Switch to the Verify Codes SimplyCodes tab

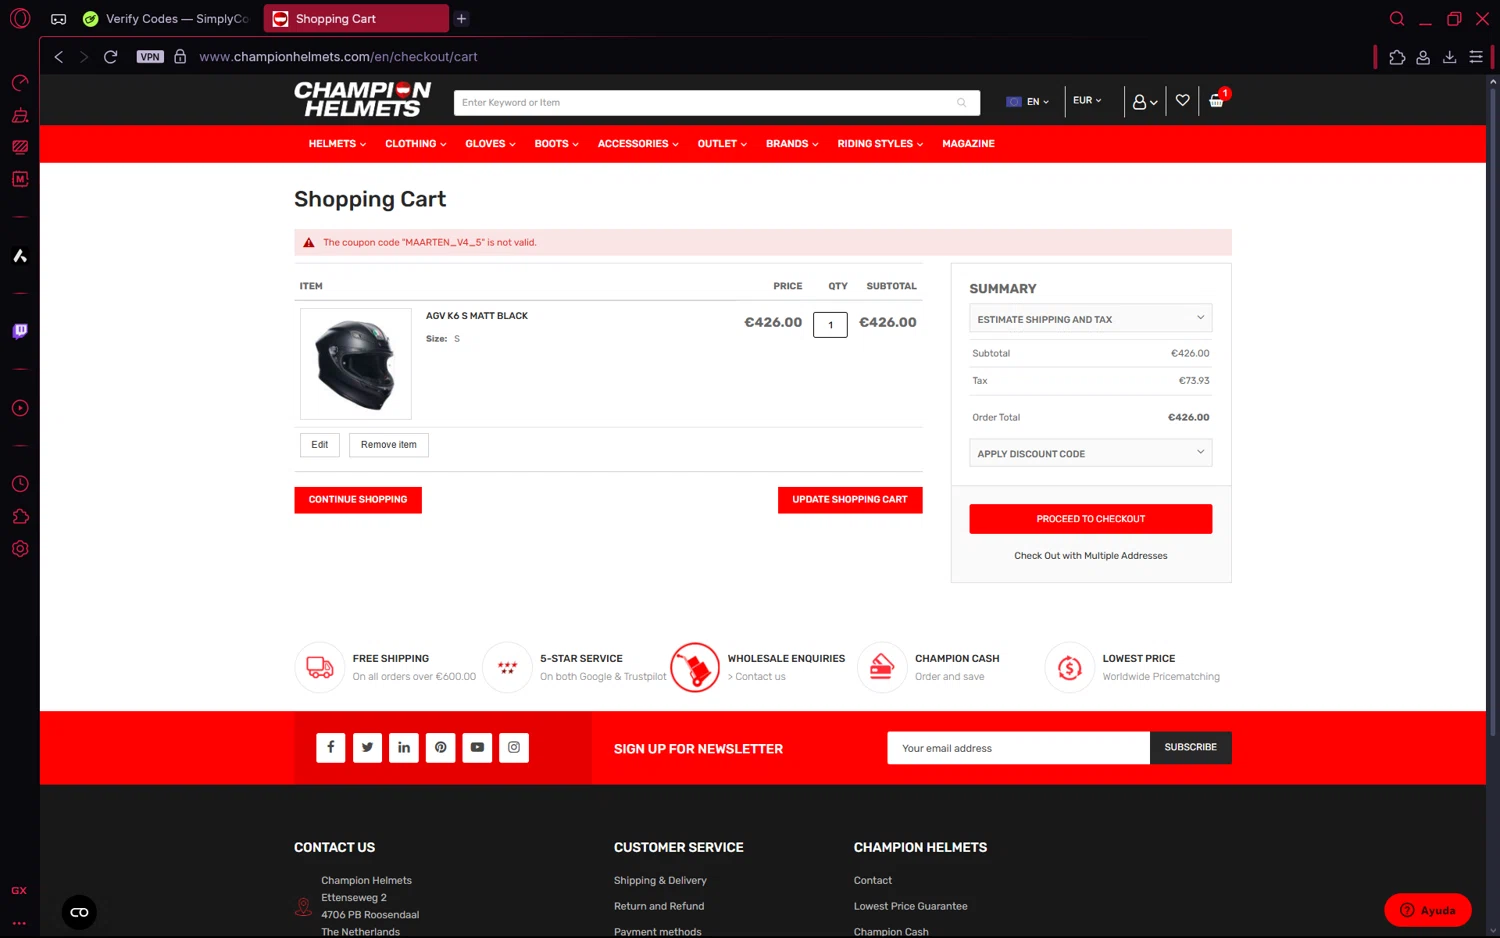(x=168, y=19)
